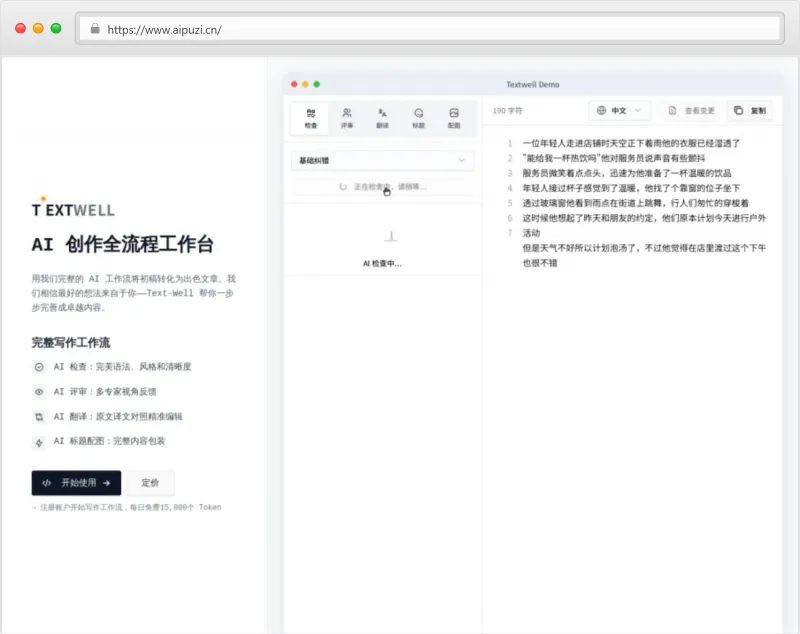Click the AI 评审 eye icon
Viewport: 800px width, 634px height.
[39, 392]
